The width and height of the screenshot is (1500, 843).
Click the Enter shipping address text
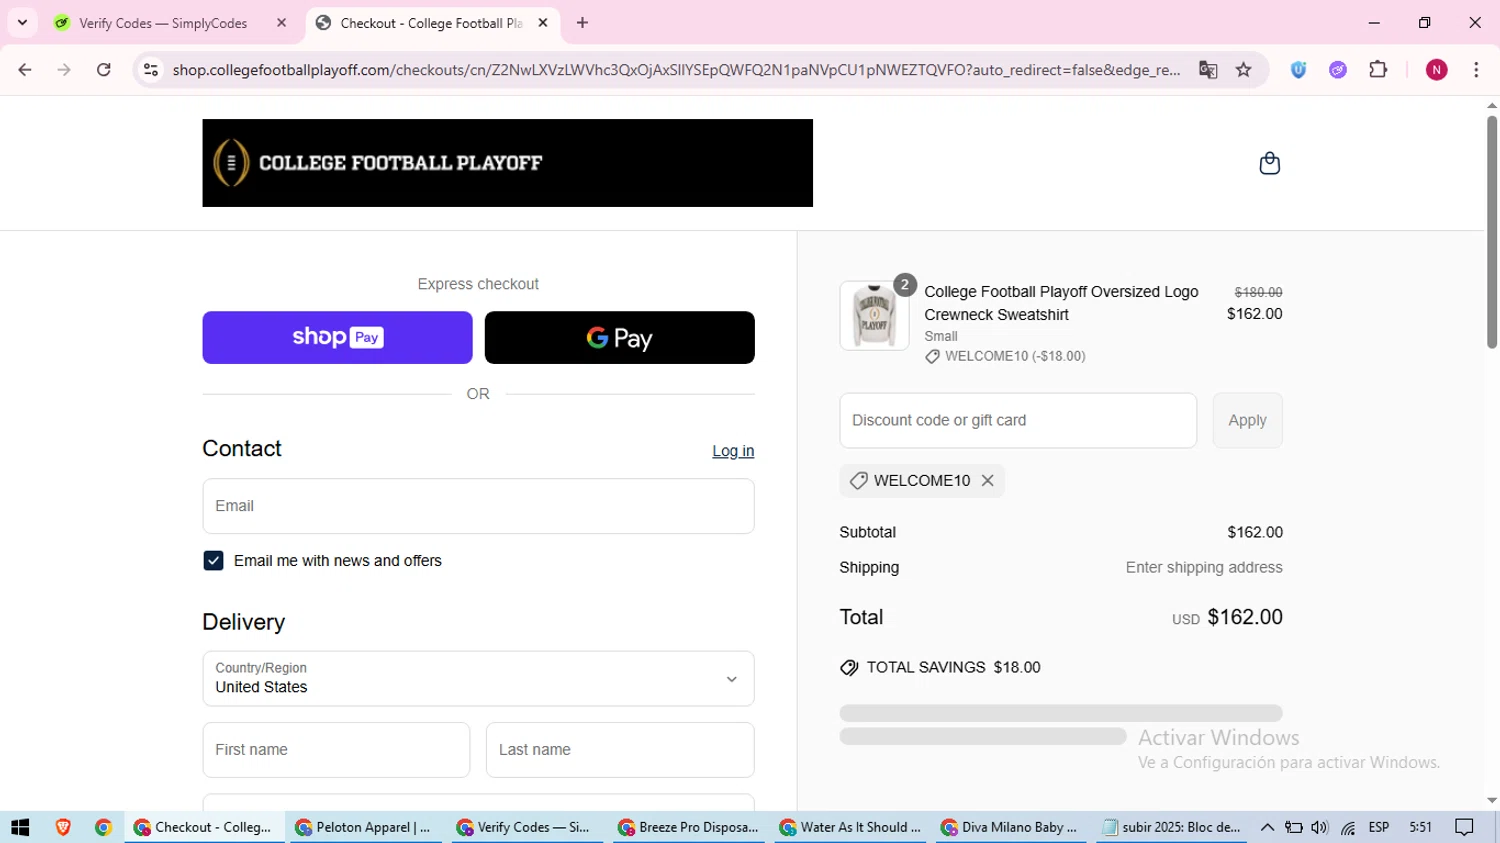(x=1204, y=567)
